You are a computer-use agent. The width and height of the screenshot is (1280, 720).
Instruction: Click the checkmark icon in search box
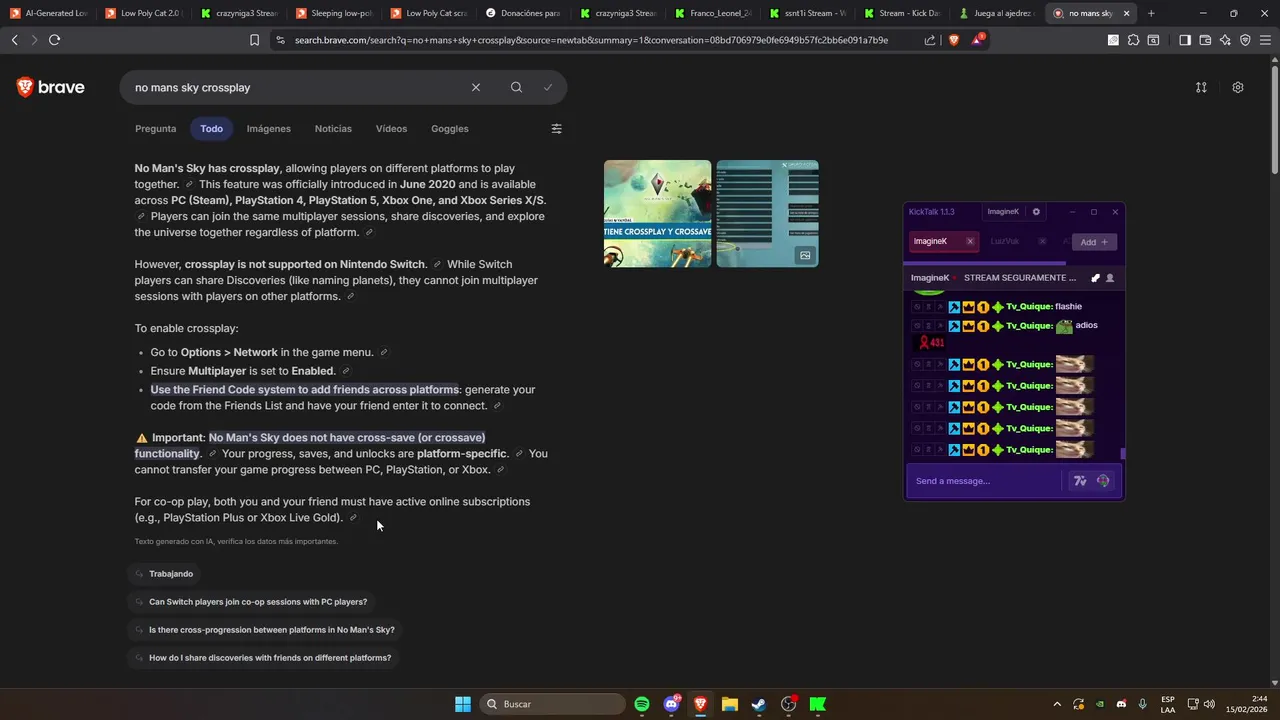pyautogui.click(x=548, y=87)
